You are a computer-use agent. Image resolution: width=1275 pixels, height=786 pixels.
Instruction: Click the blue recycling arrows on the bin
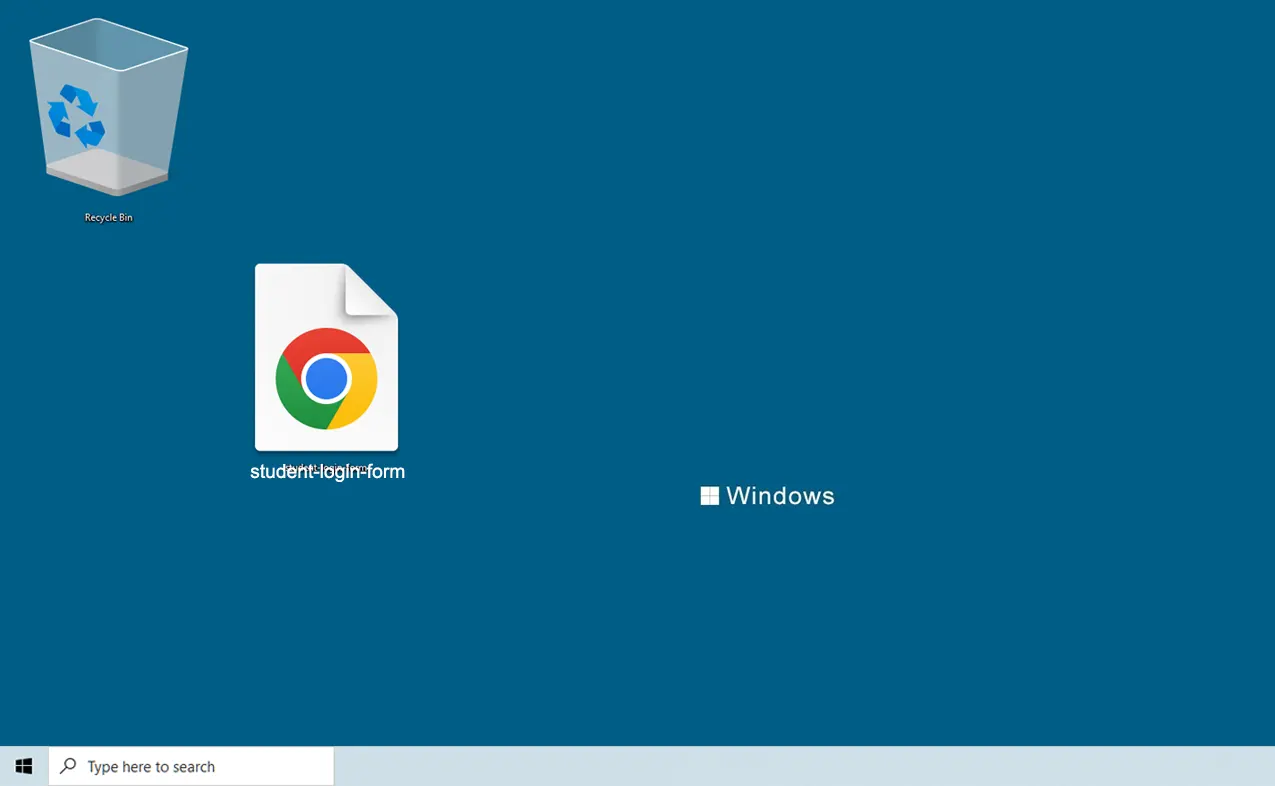point(77,116)
